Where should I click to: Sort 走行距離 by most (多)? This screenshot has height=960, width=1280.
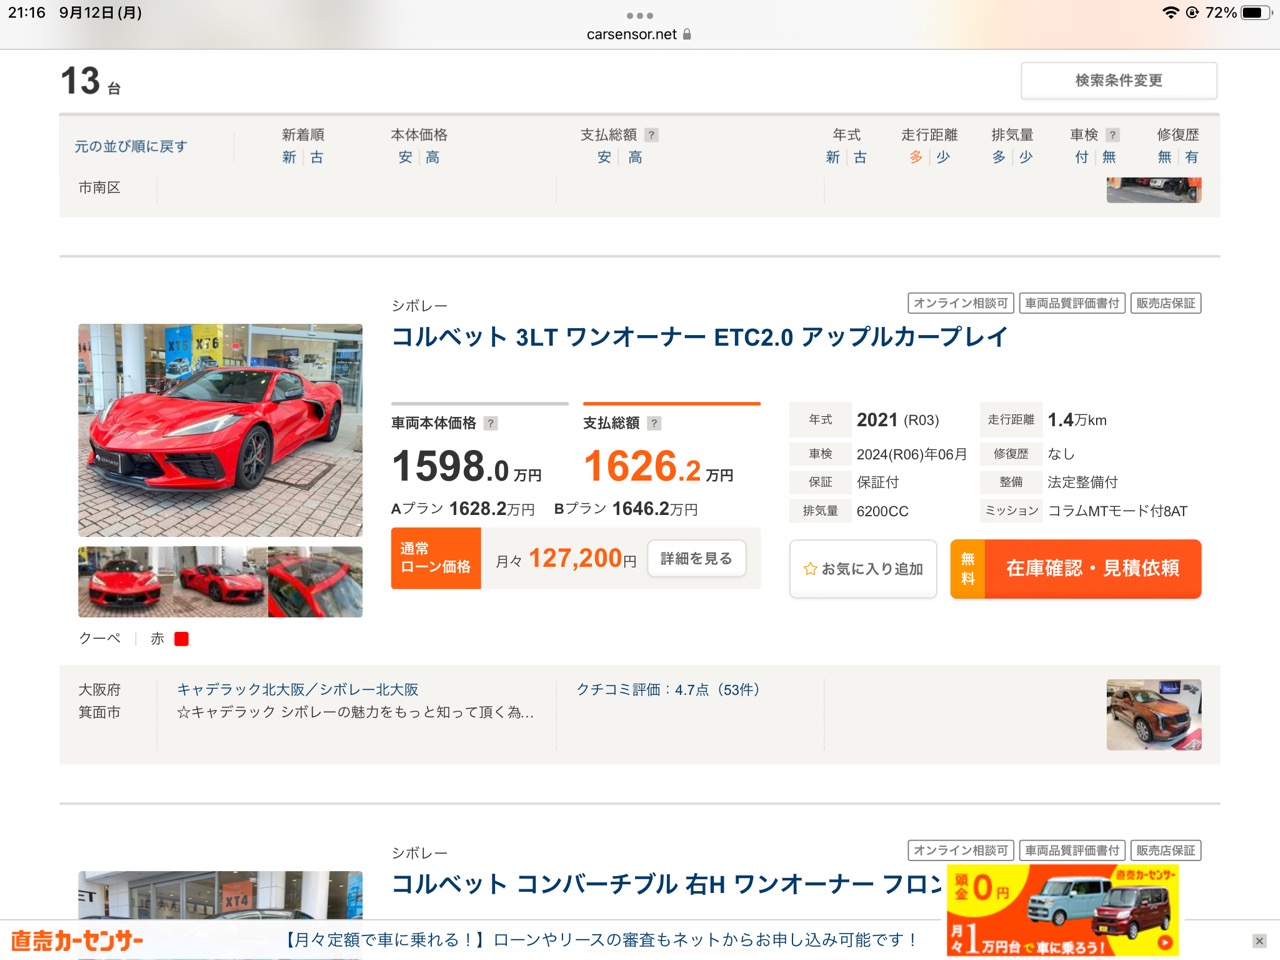point(916,157)
